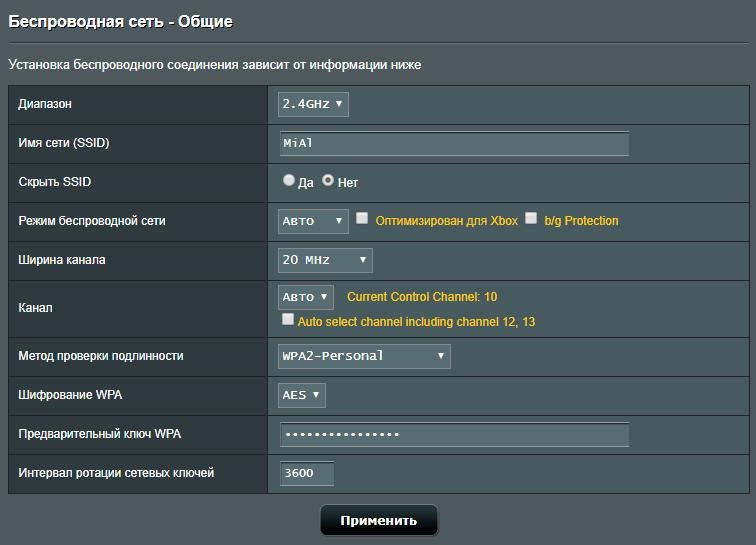Click the 'Имя сети (SSID)' row label
This screenshot has height=545, width=756.
click(x=64, y=143)
